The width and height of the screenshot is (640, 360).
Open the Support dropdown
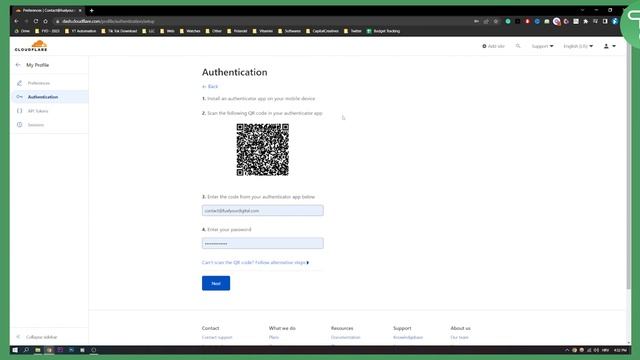click(542, 46)
